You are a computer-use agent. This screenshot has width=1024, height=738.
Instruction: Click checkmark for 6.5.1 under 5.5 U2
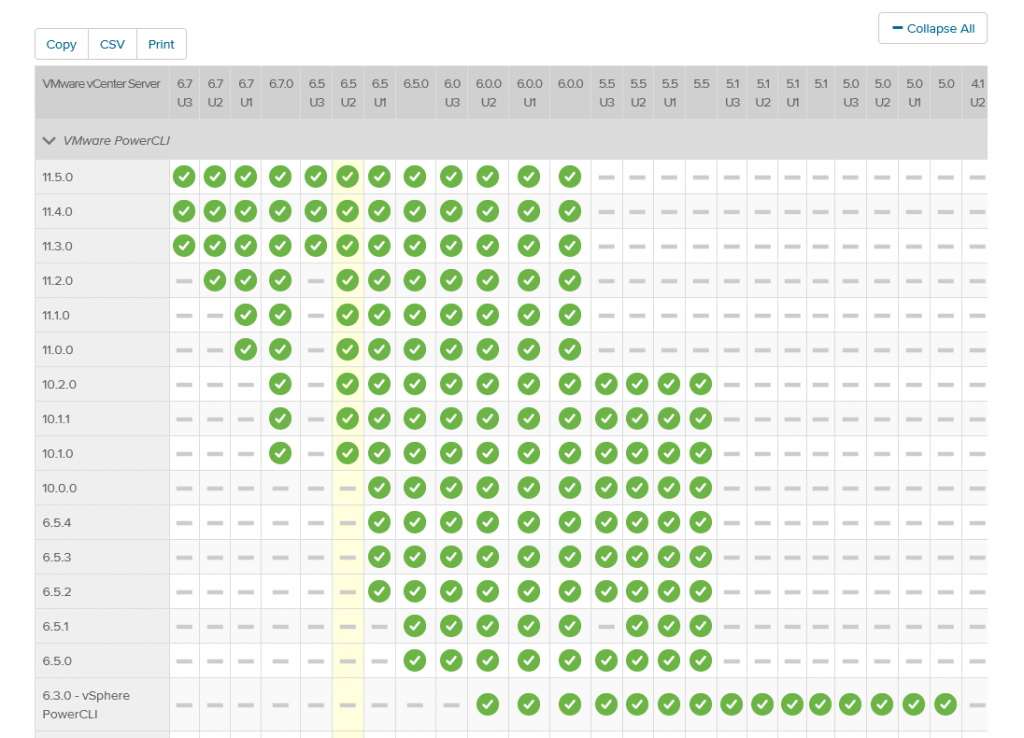637,626
